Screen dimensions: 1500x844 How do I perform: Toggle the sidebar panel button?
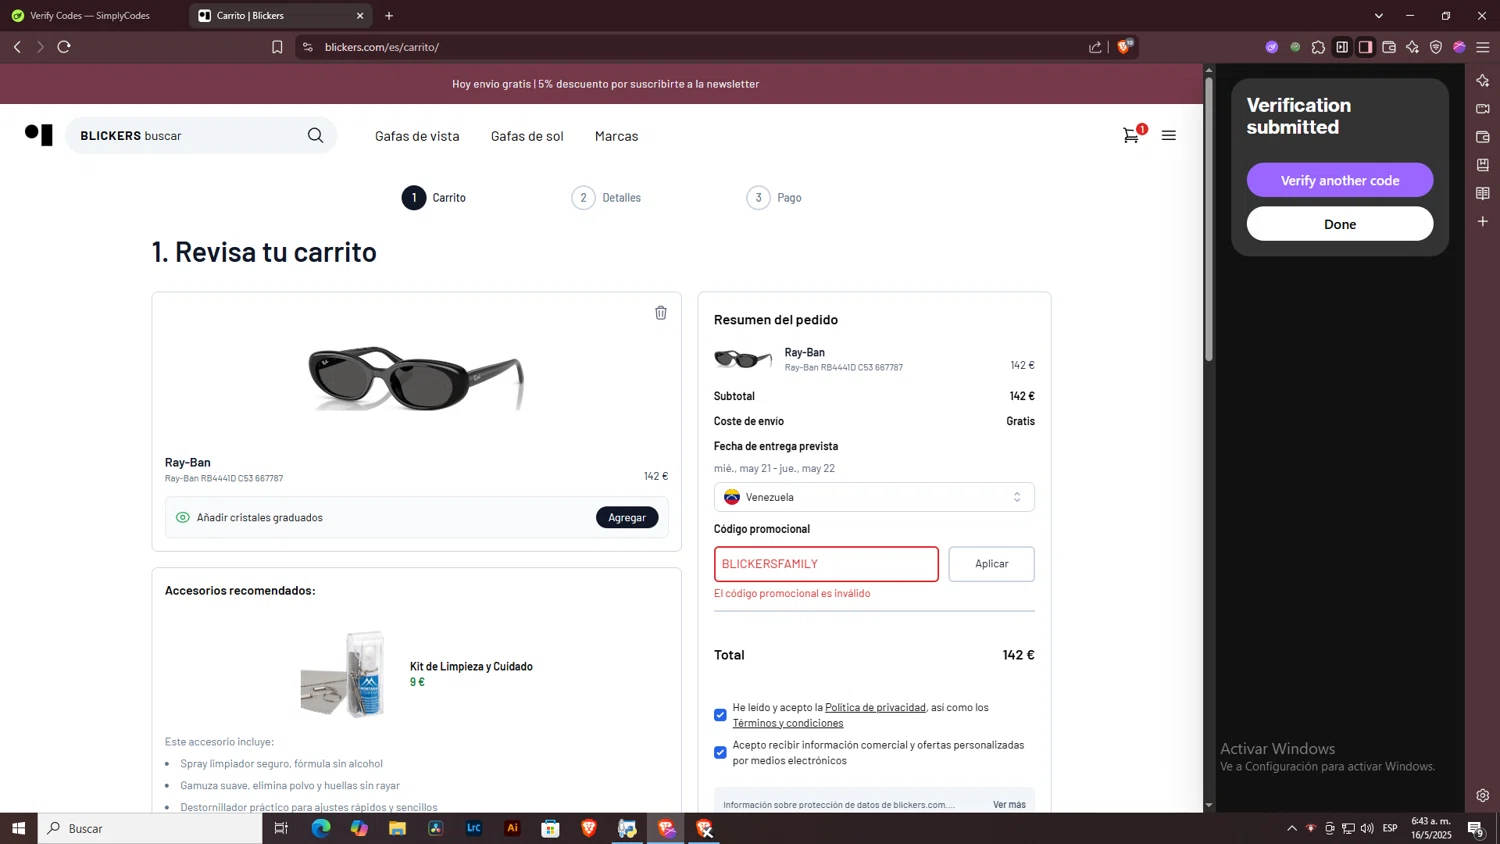1365,47
